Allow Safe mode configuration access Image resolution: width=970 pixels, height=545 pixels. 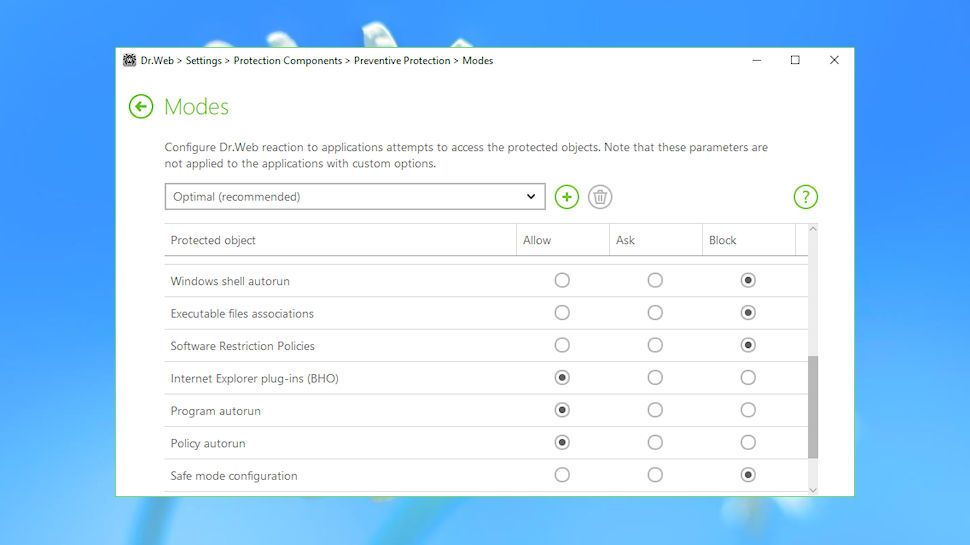coord(562,475)
